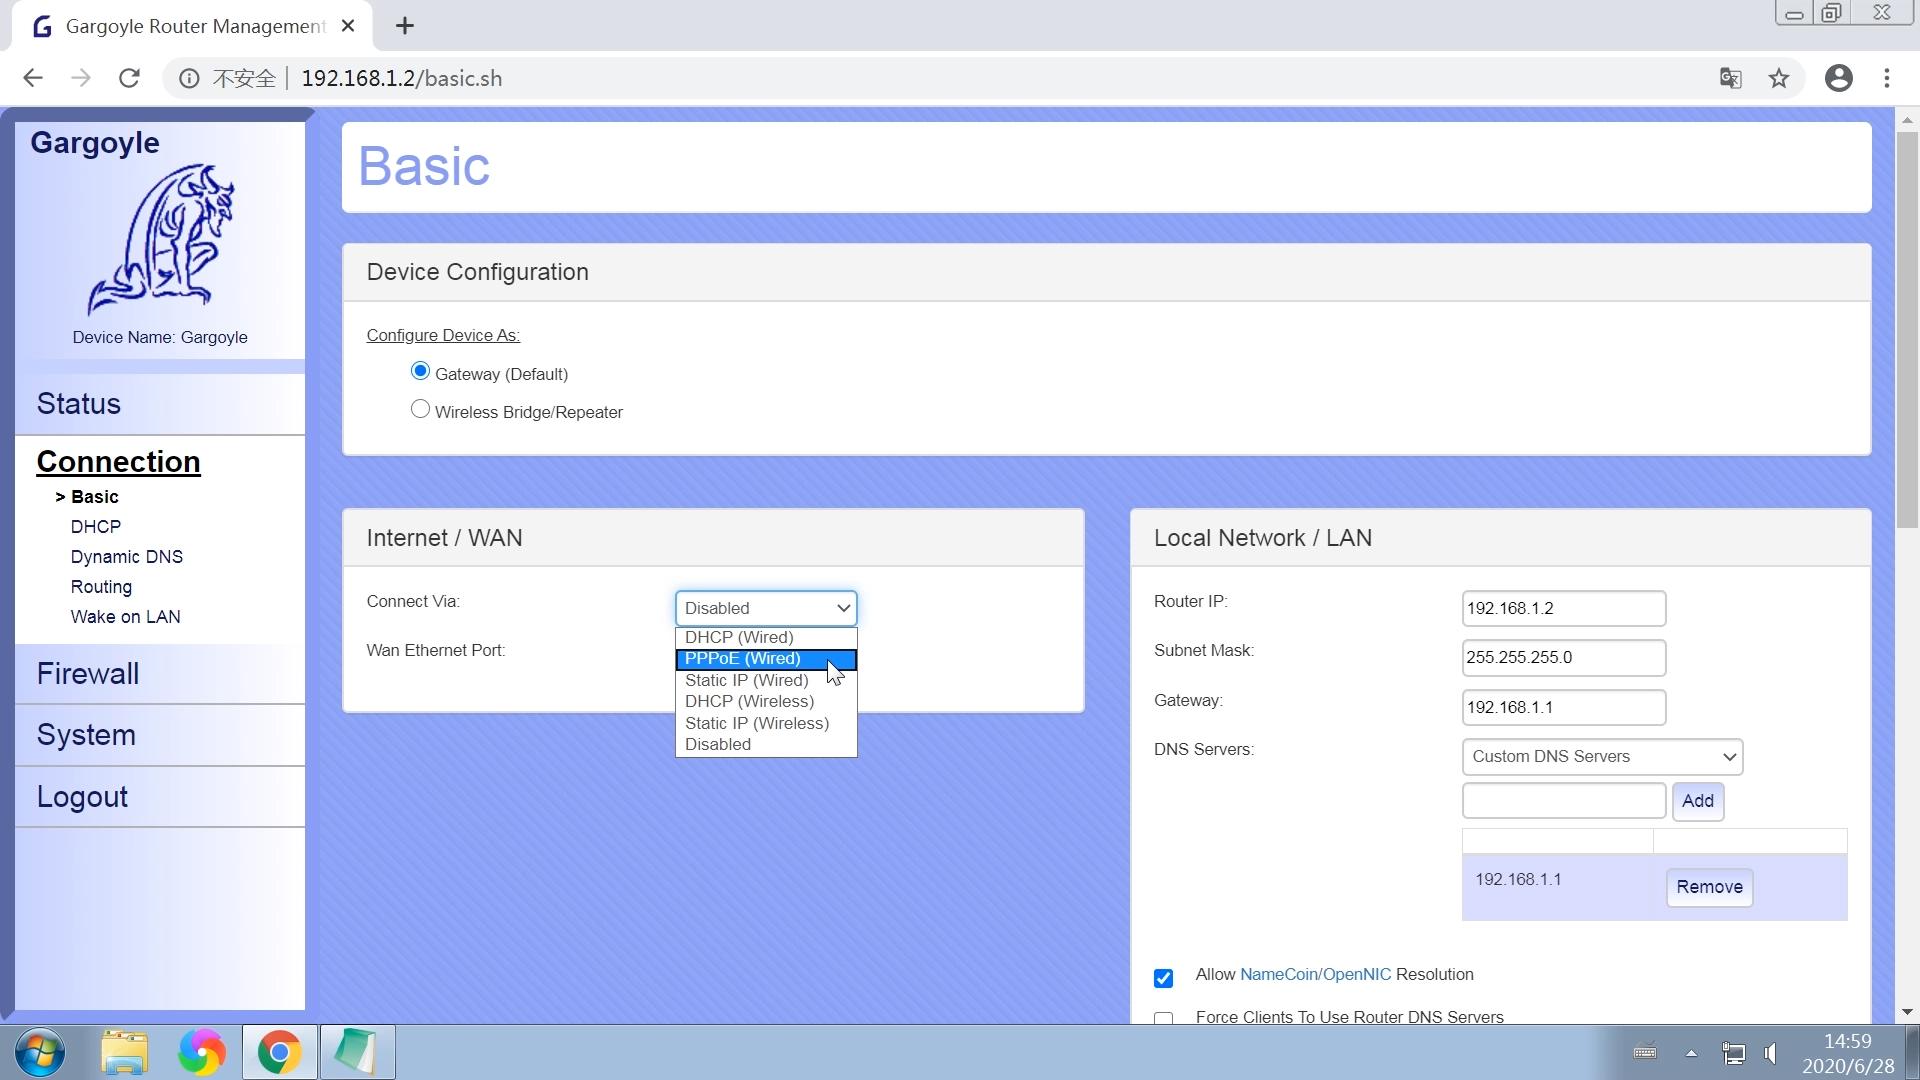Image resolution: width=1920 pixels, height=1080 pixels.
Task: Go to the Dynamic DNS submenu page
Action: coord(126,557)
